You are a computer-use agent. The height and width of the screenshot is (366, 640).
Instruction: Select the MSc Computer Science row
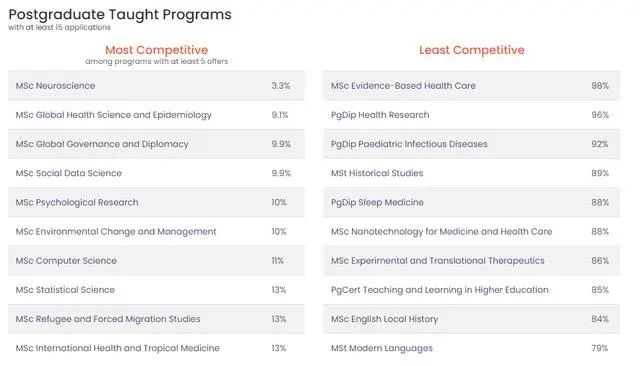pos(156,261)
